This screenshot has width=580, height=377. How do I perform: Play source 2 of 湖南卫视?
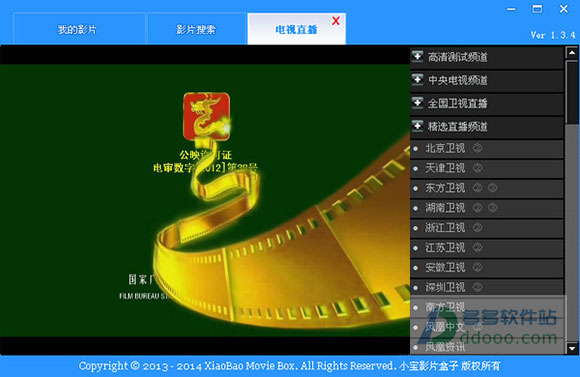coord(478,208)
